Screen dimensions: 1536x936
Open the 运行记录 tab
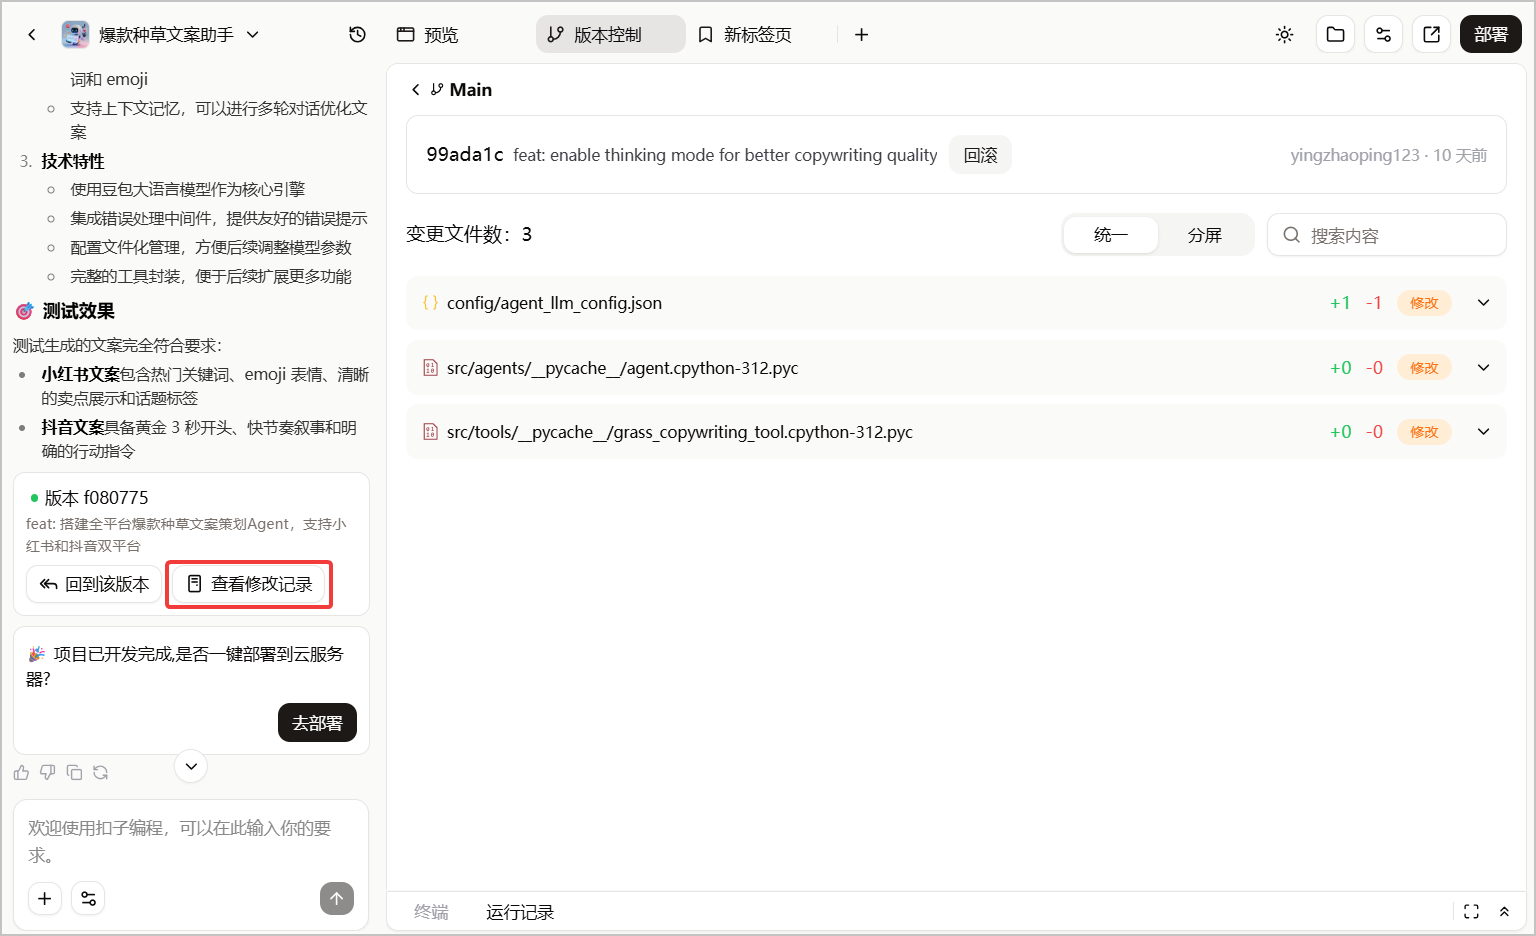[520, 912]
